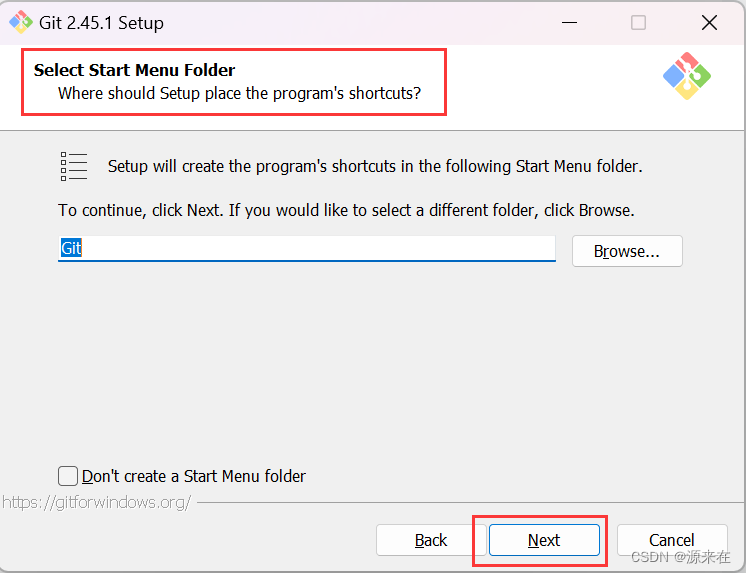Open the Browse... folder picker
The height and width of the screenshot is (573, 746).
(x=627, y=251)
